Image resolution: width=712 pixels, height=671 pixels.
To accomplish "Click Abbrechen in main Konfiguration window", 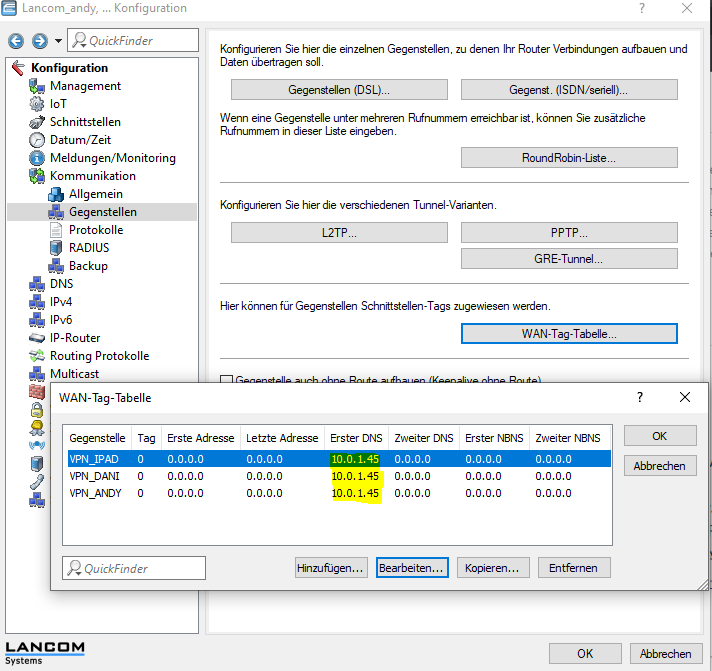I will coord(666,653).
